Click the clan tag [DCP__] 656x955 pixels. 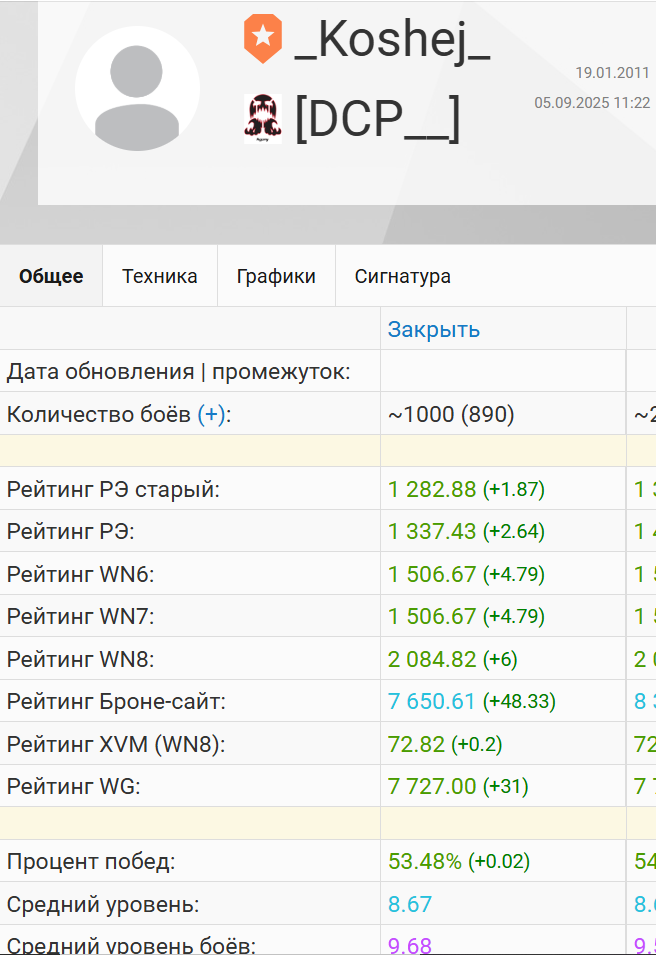pyautogui.click(x=377, y=119)
